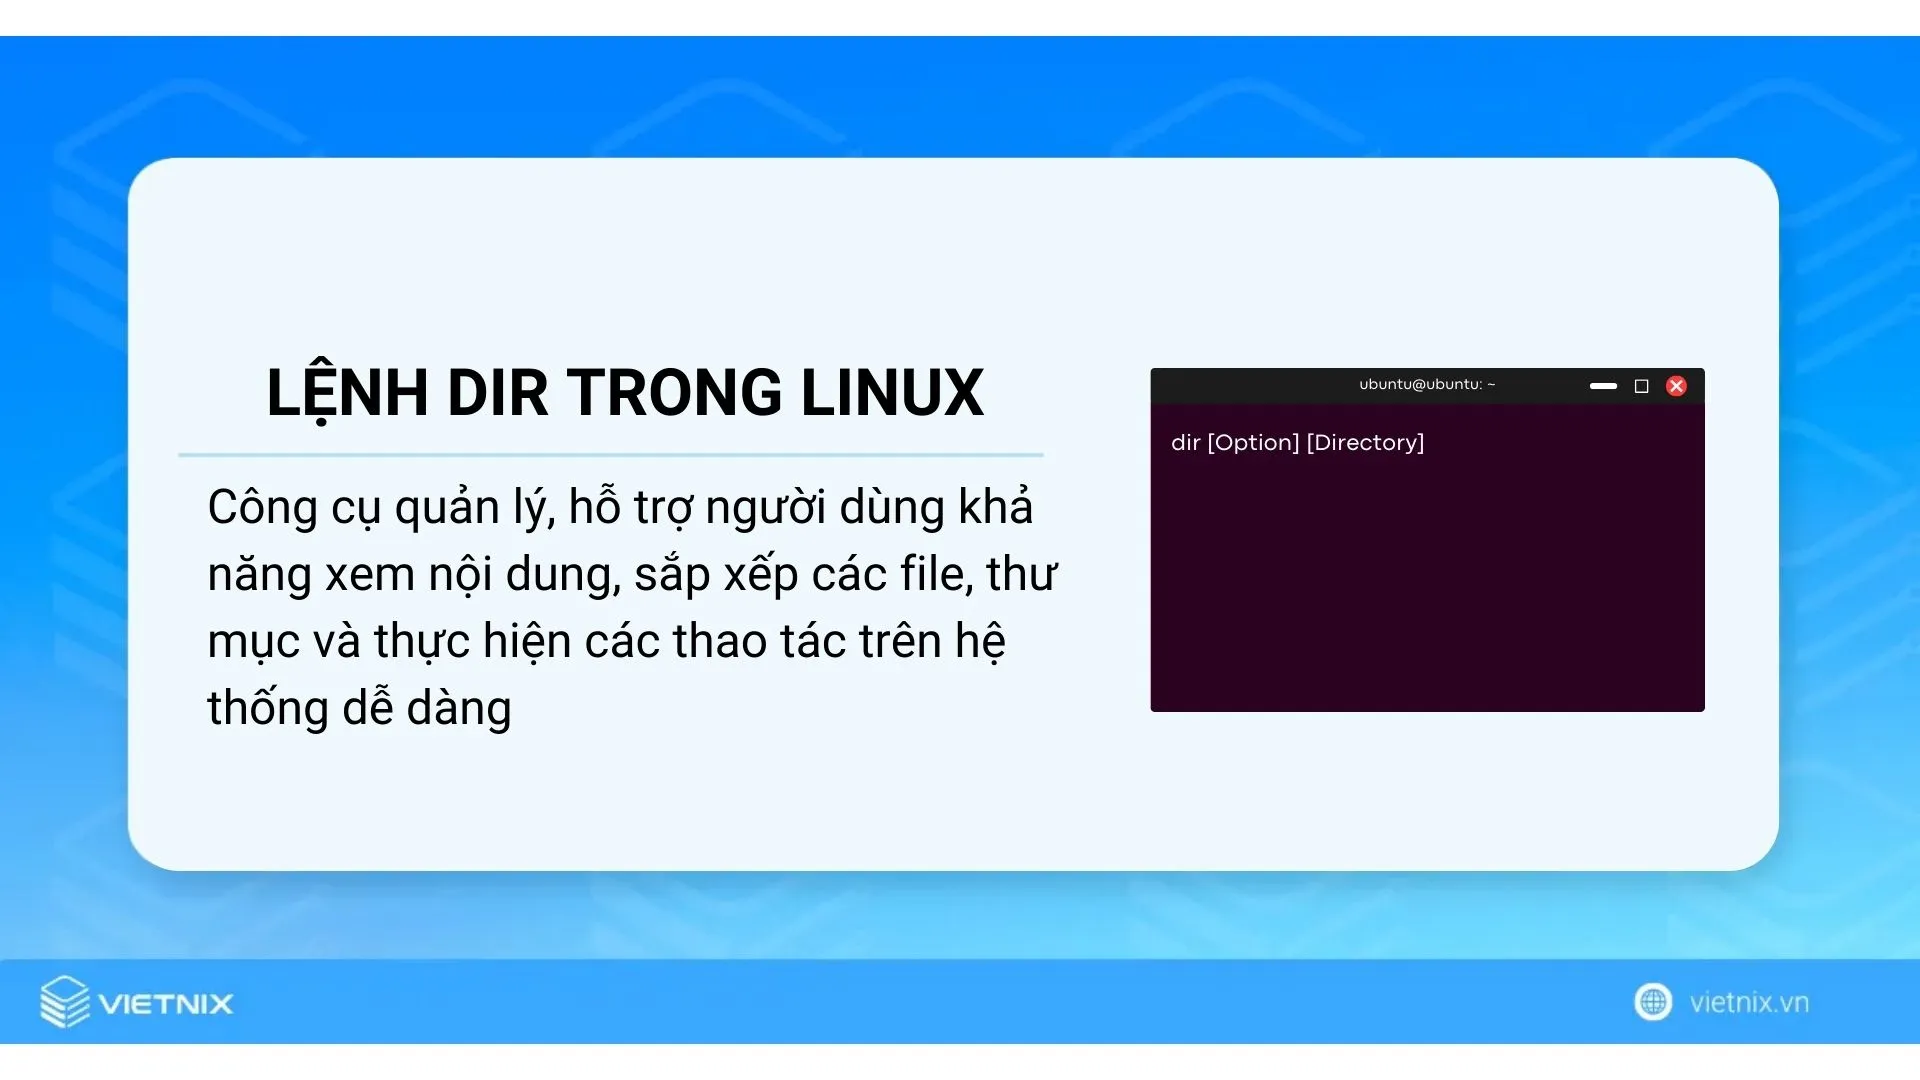Screen dimensions: 1920x1080
Task: Select the dir [Option] [Directory] command text
Action: (x=1296, y=442)
